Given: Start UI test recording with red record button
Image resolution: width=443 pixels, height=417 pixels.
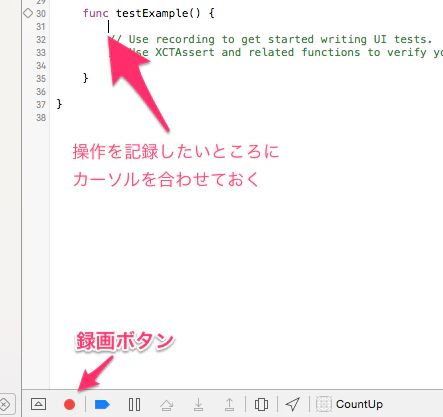Looking at the screenshot, I should click(69, 404).
